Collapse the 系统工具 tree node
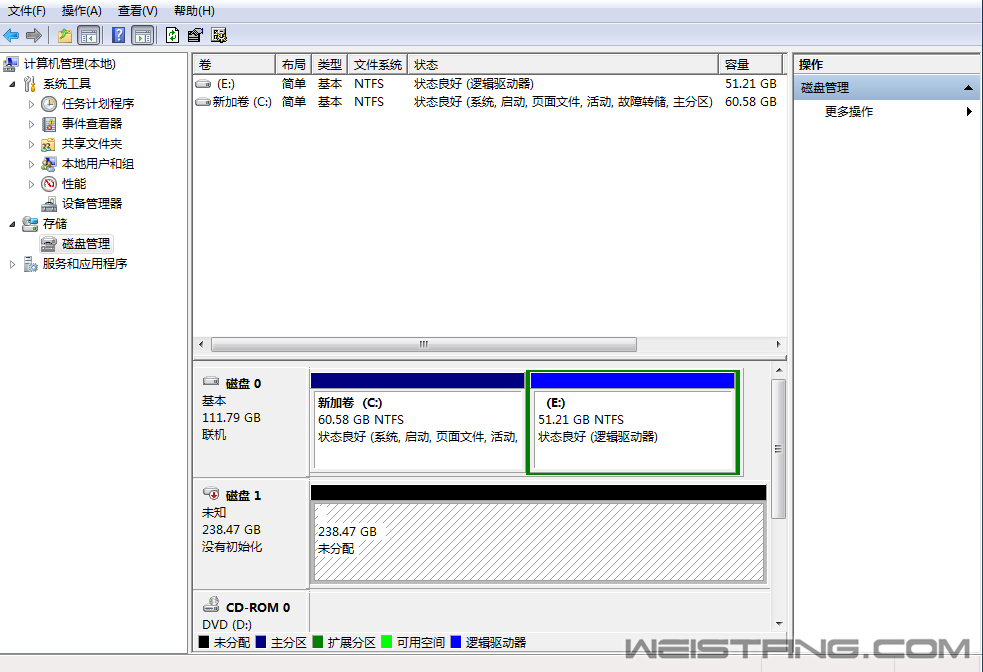983x672 pixels. (x=13, y=84)
